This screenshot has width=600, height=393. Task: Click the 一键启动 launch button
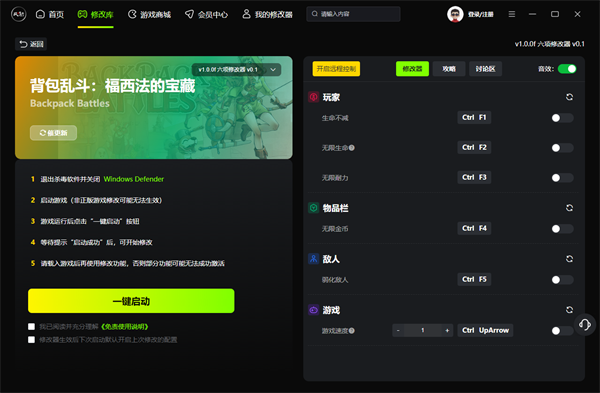click(x=131, y=301)
